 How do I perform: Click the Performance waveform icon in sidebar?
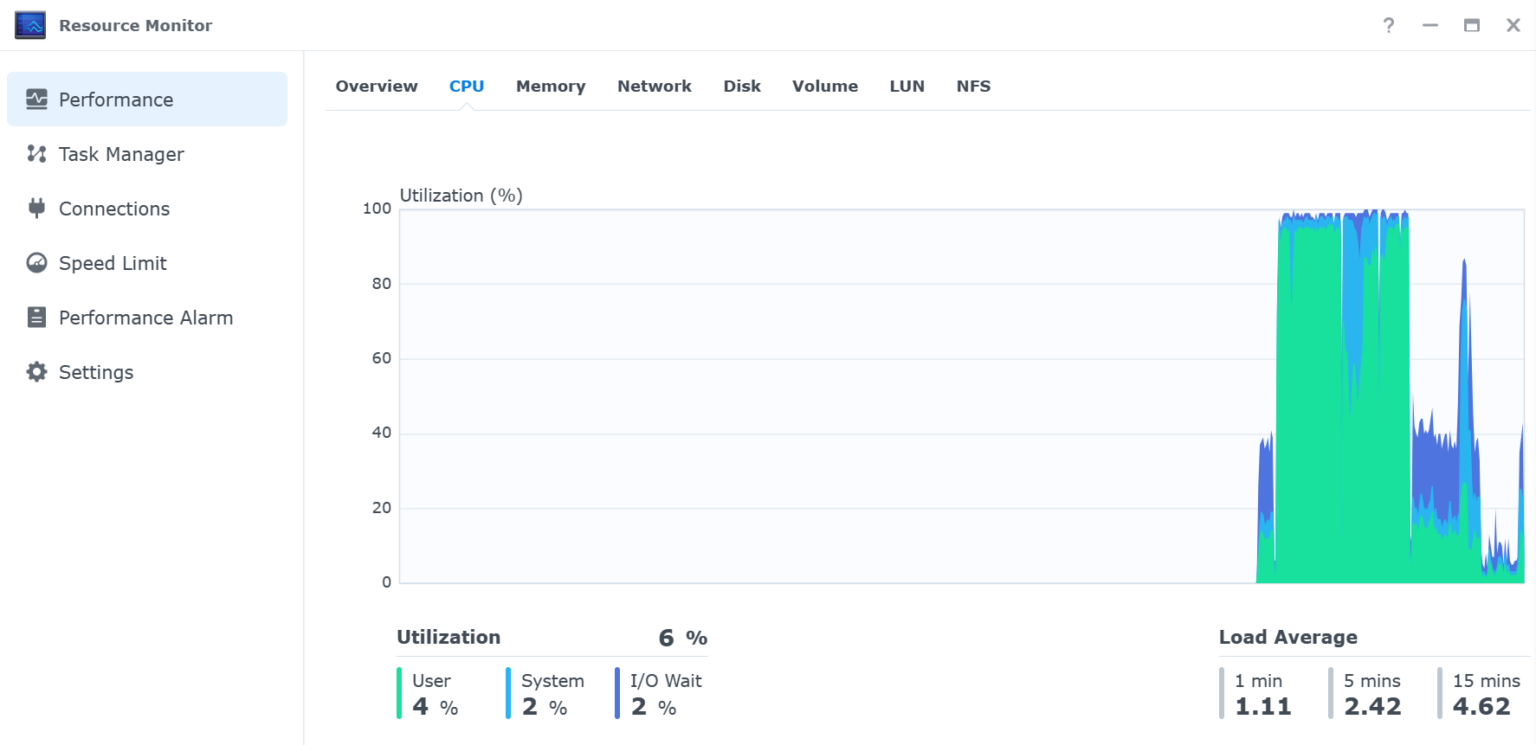pyautogui.click(x=37, y=99)
